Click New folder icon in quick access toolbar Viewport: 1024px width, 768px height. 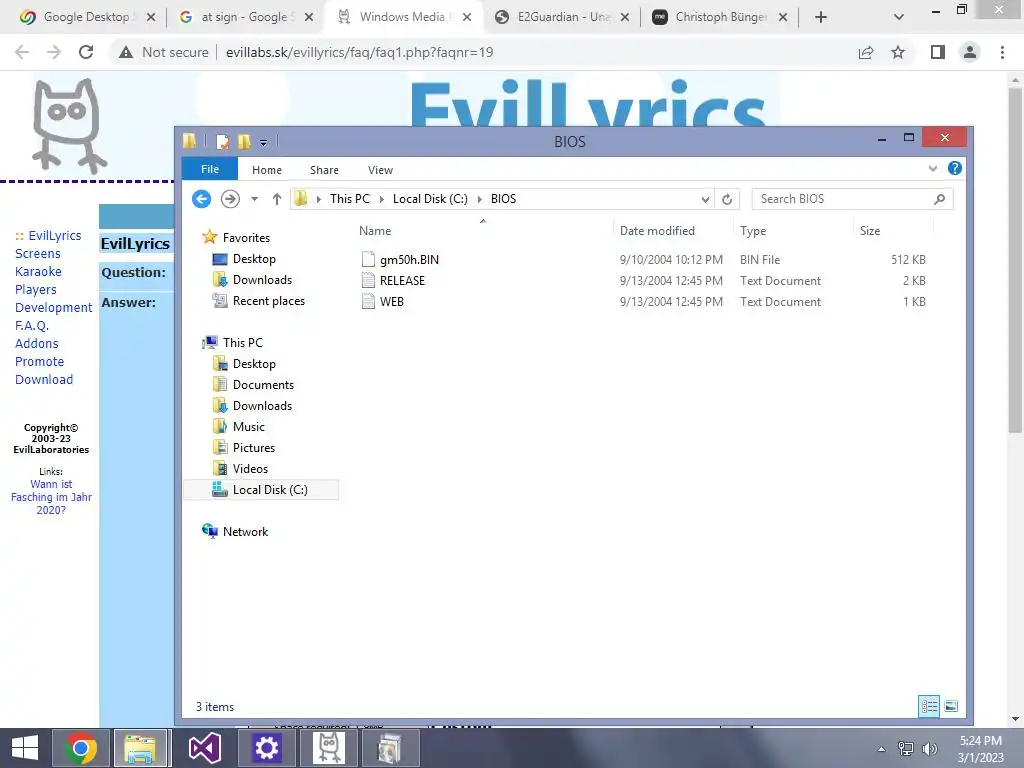(244, 141)
